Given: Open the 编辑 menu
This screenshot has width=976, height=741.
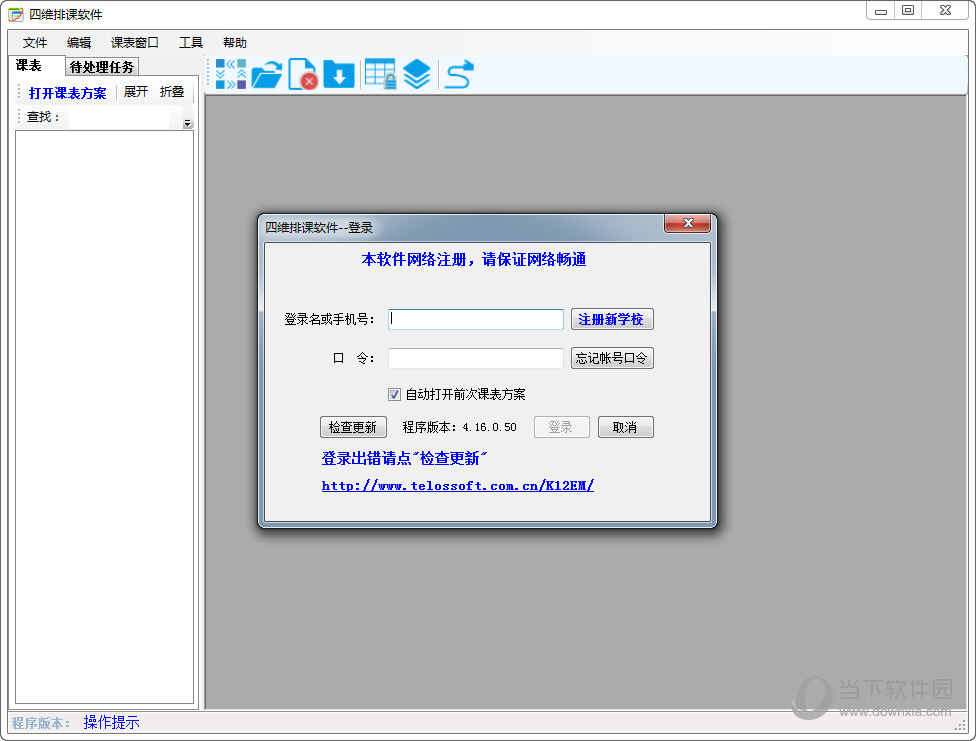Looking at the screenshot, I should click(79, 42).
